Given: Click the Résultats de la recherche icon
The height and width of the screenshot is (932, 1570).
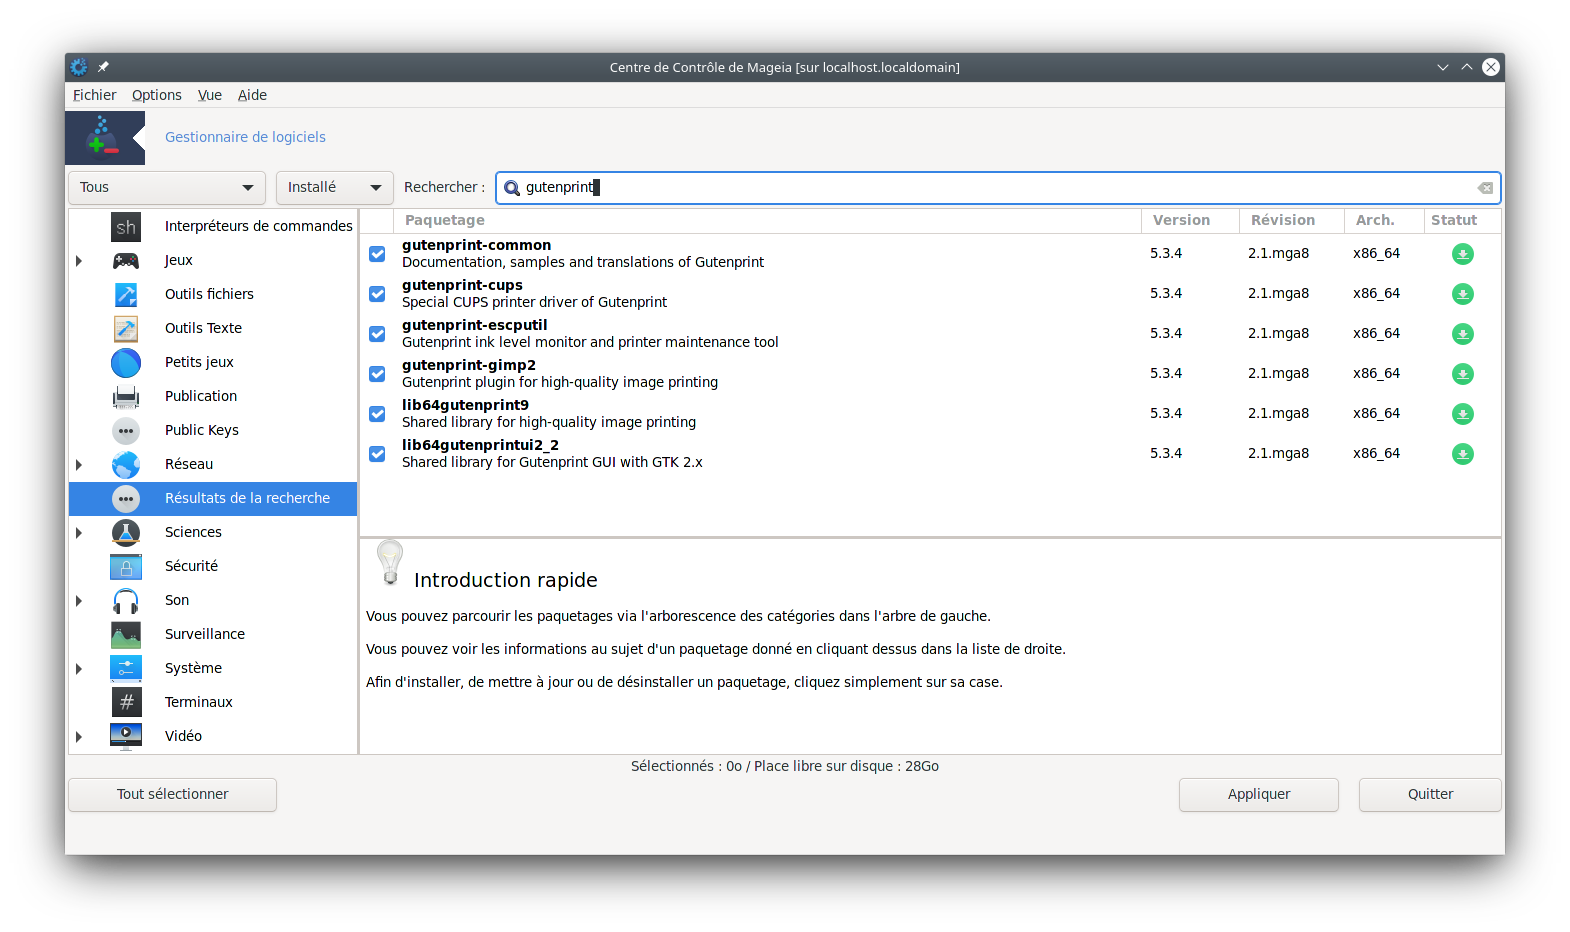Looking at the screenshot, I should tap(126, 499).
